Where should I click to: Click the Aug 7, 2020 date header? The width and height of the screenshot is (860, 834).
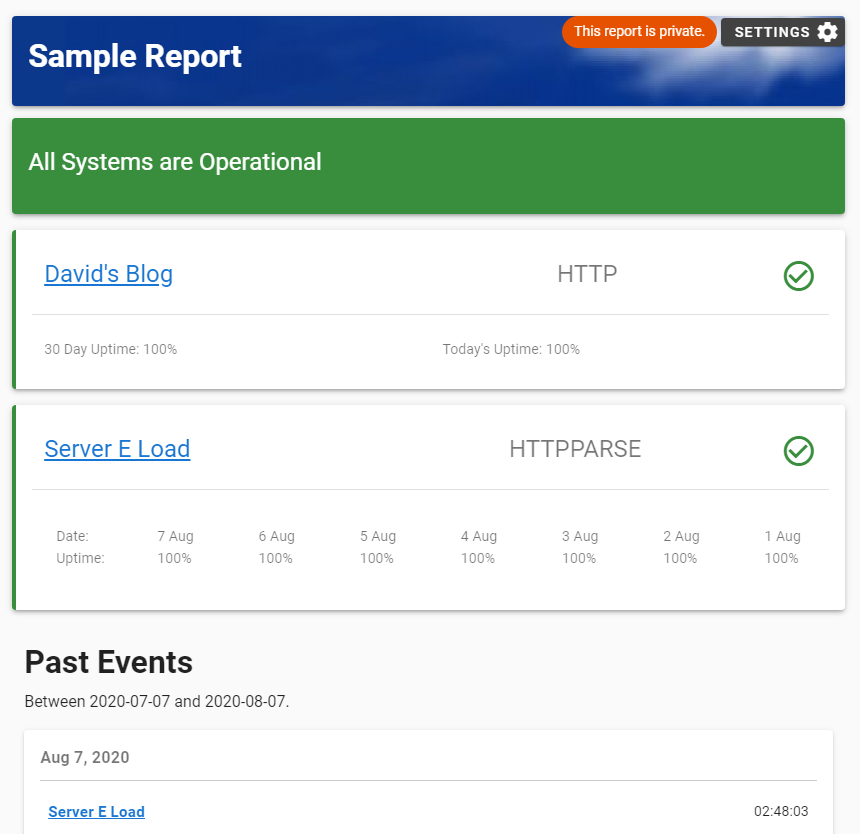click(85, 757)
